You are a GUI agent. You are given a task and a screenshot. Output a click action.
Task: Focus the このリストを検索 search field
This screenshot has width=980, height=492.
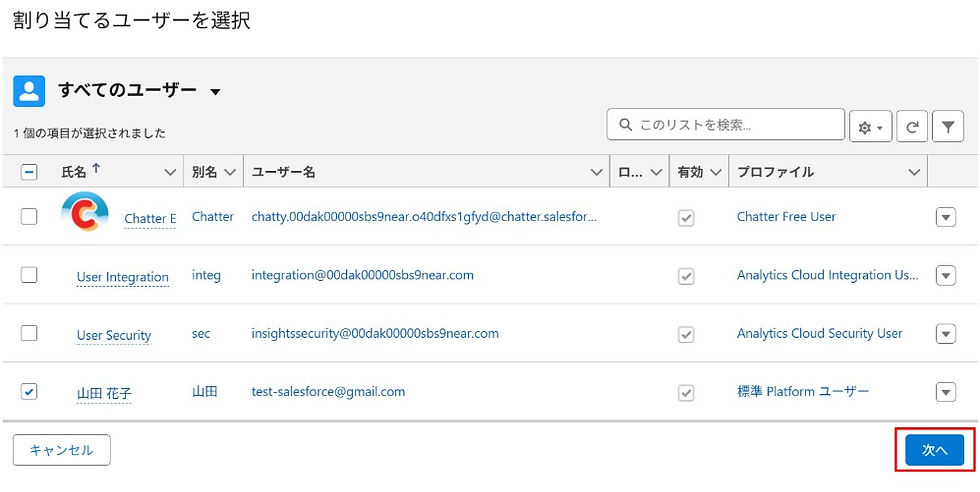click(x=726, y=125)
